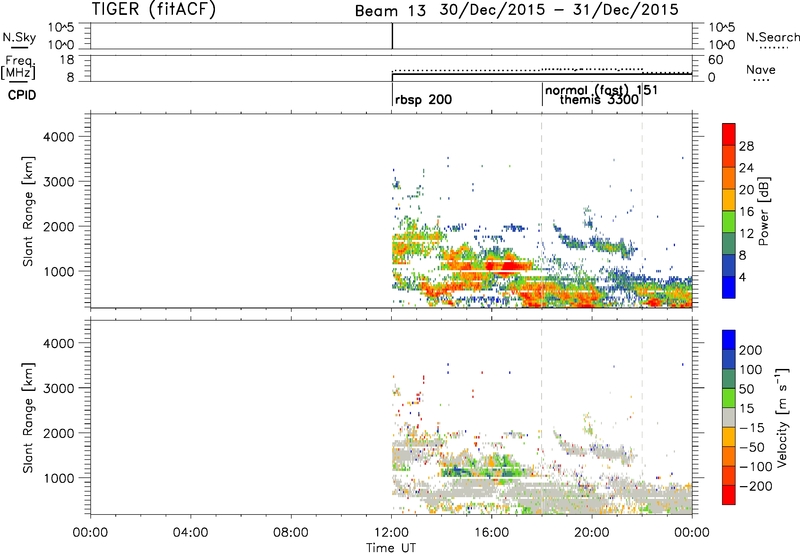Click the 'normal (fast) 151' CPID text
The height and width of the screenshot is (554, 800).
click(x=602, y=90)
